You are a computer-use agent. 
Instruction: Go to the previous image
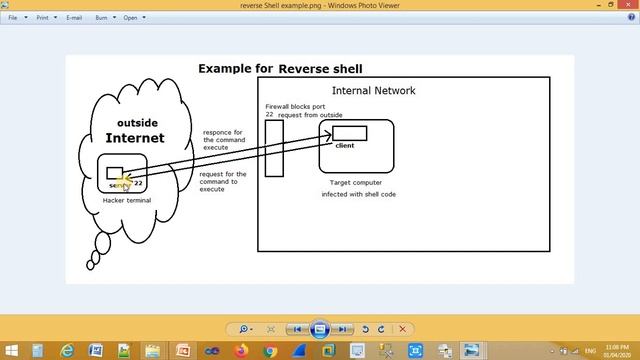298,329
